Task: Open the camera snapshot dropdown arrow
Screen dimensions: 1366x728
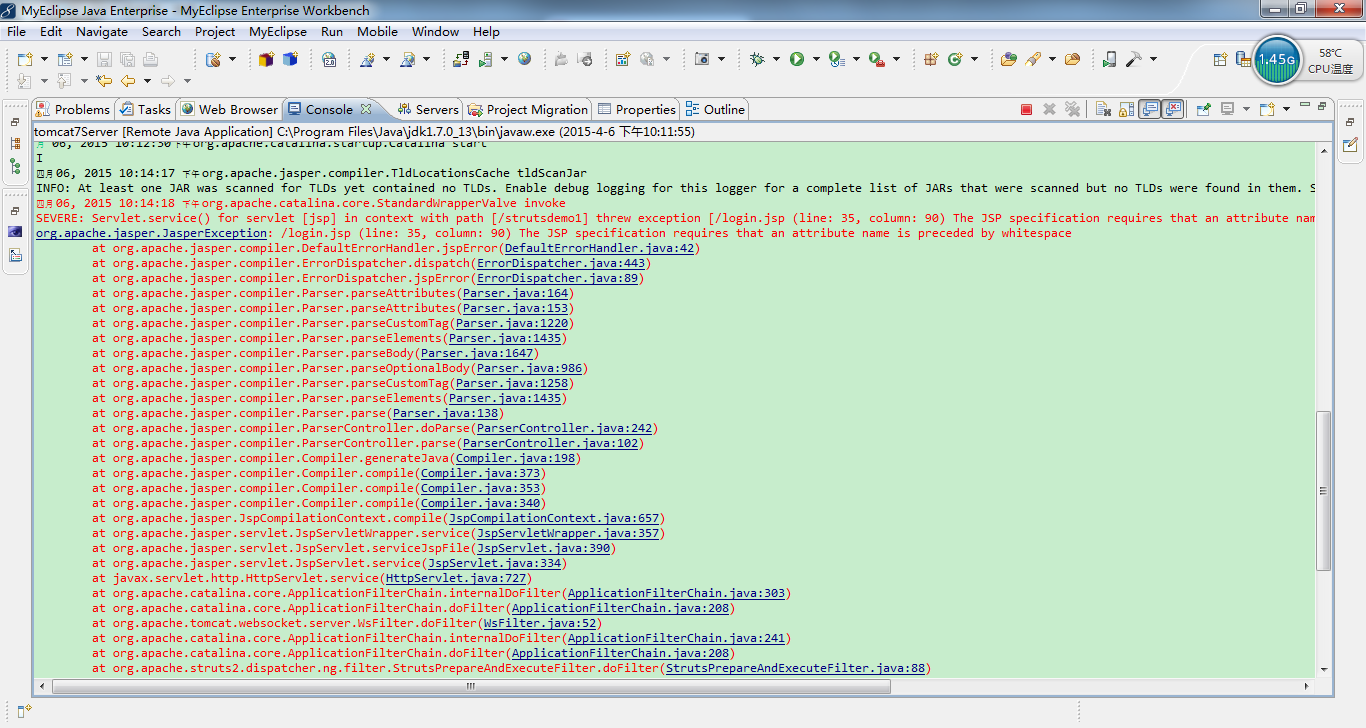Action: click(722, 59)
